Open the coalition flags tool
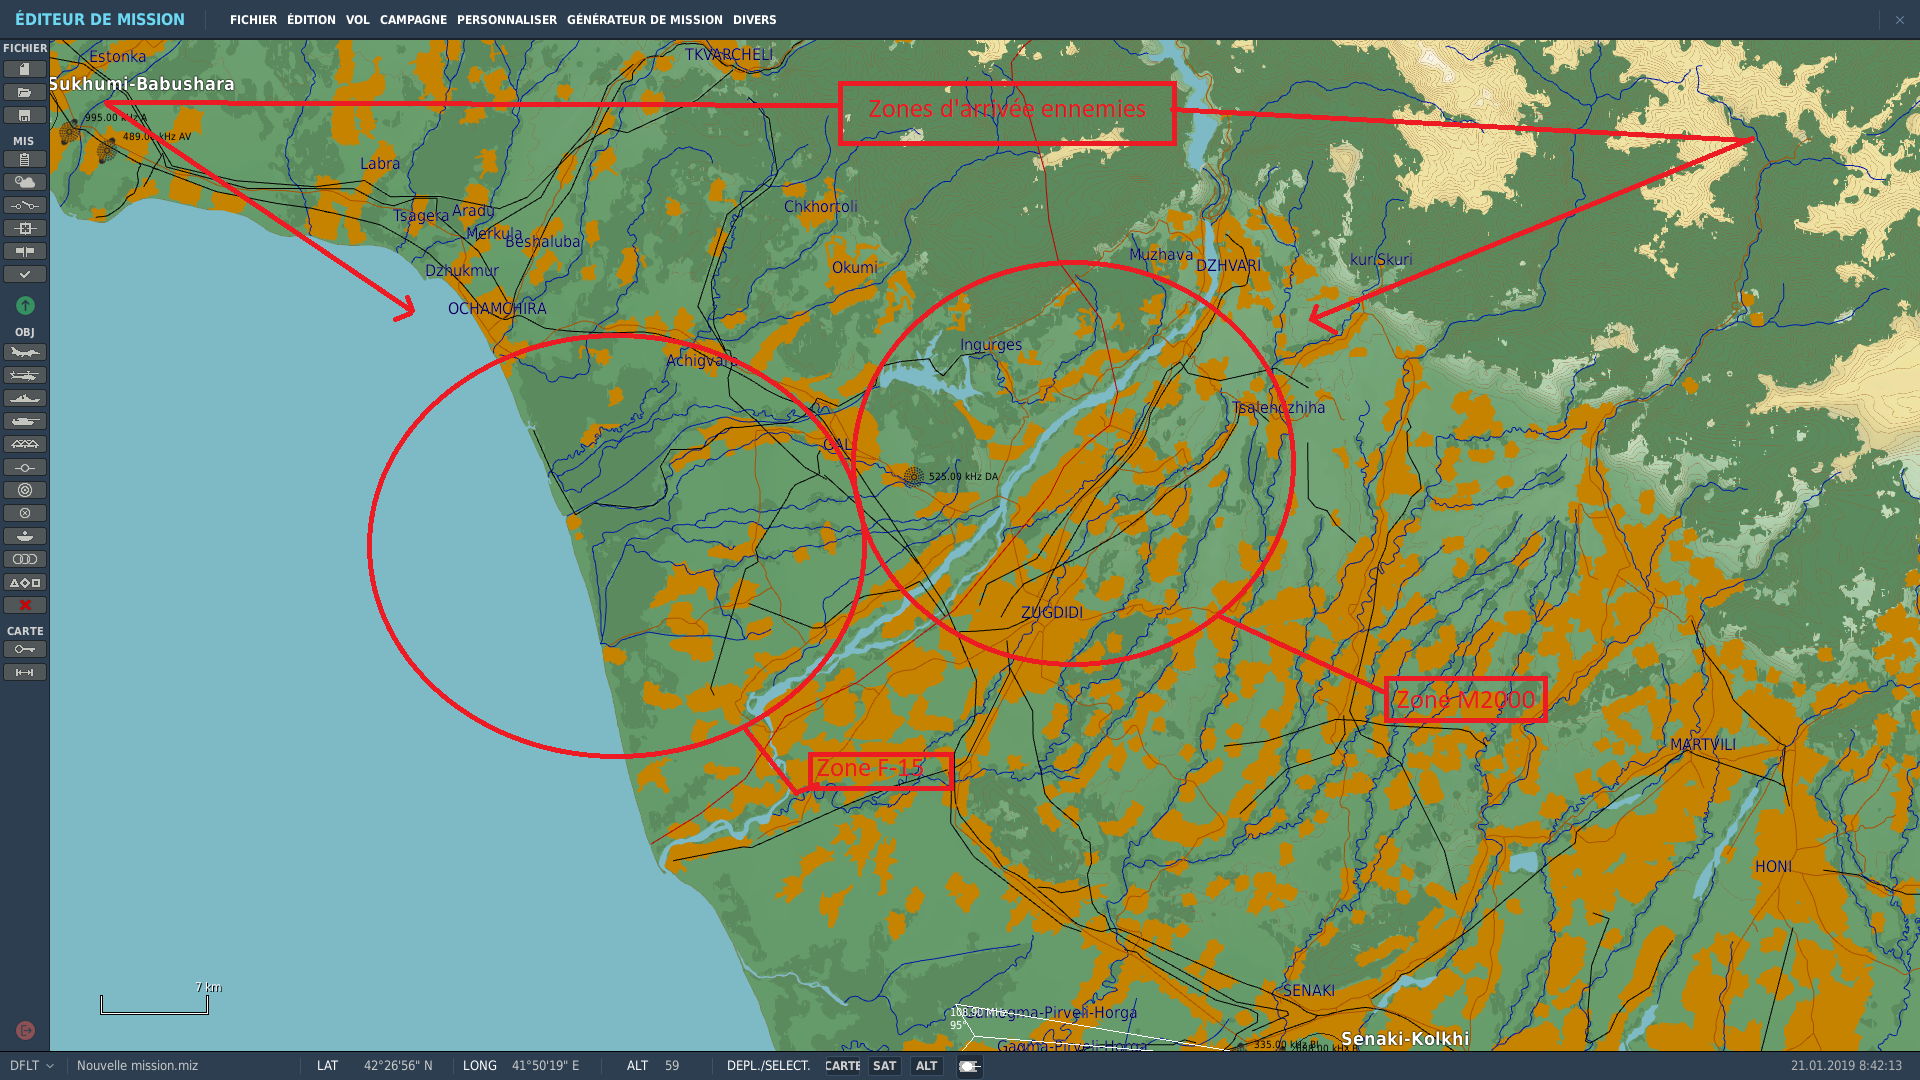 pos(25,251)
